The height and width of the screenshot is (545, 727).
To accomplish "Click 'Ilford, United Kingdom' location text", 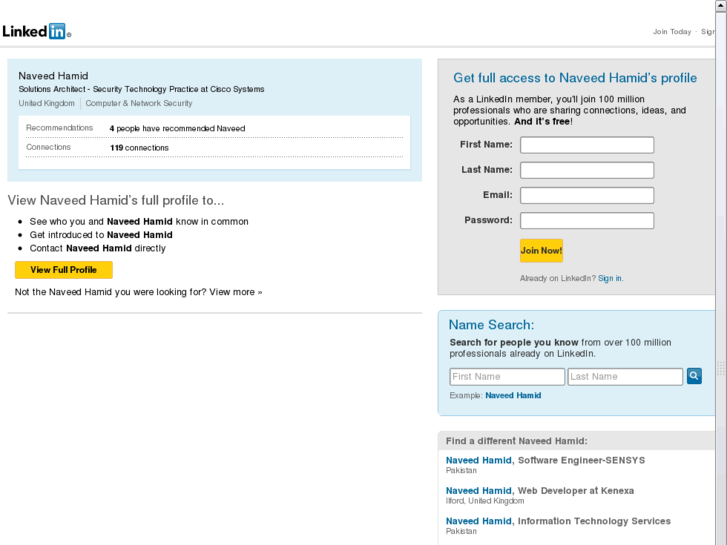I will (485, 501).
